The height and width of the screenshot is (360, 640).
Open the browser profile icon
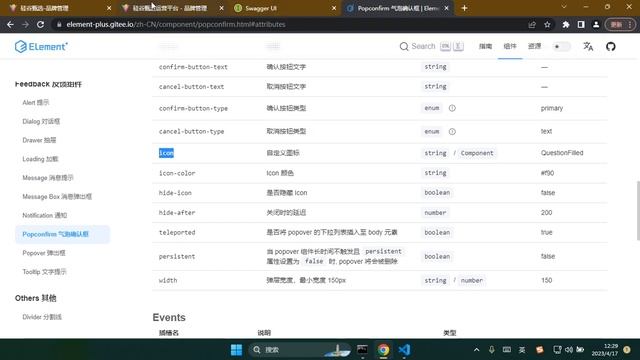pyautogui.click(x=596, y=24)
